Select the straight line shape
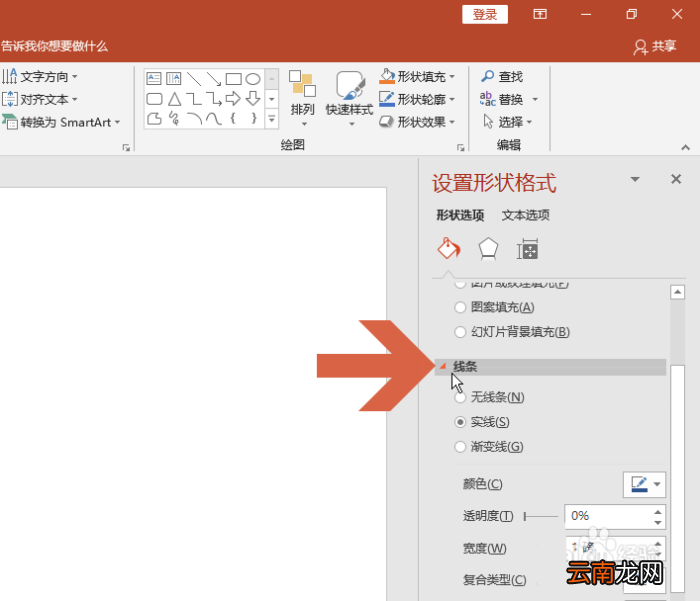The height and width of the screenshot is (601, 700). point(194,79)
